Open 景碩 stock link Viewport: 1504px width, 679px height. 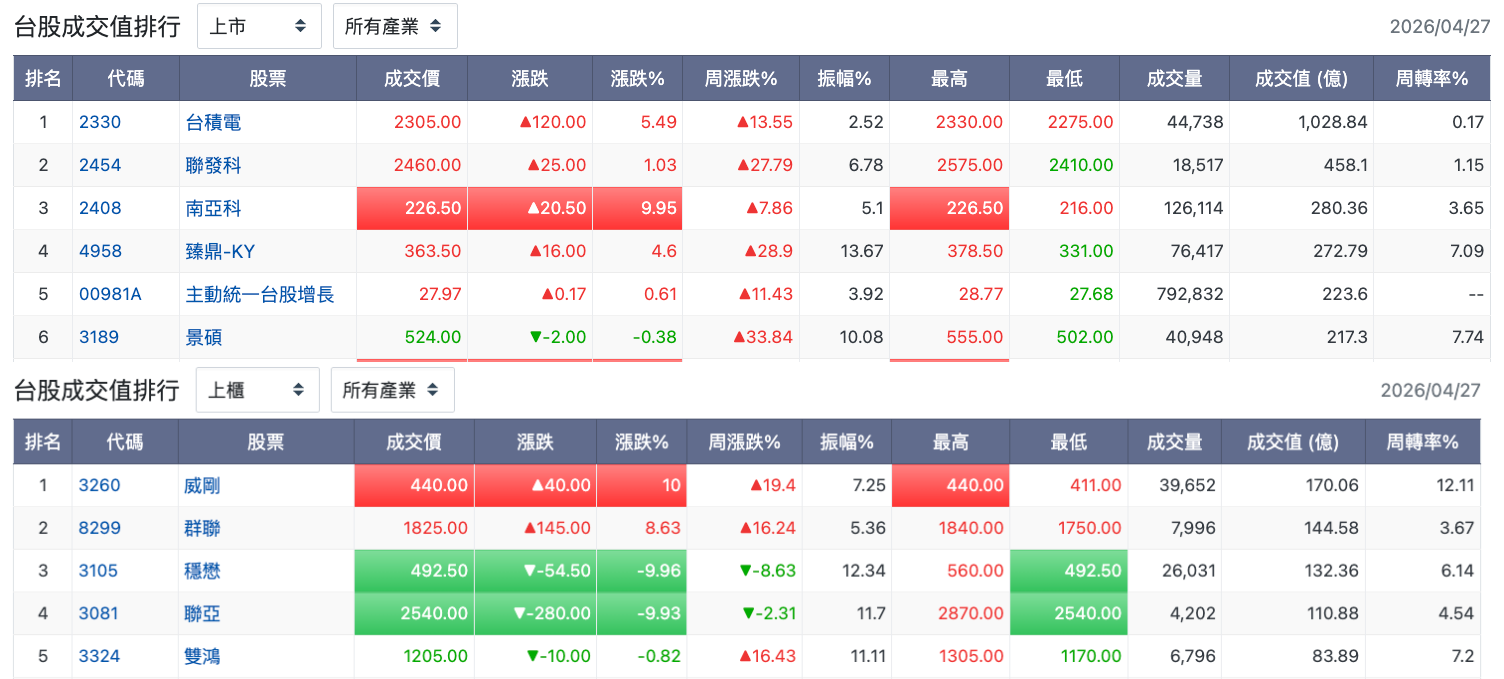pyautogui.click(x=204, y=337)
